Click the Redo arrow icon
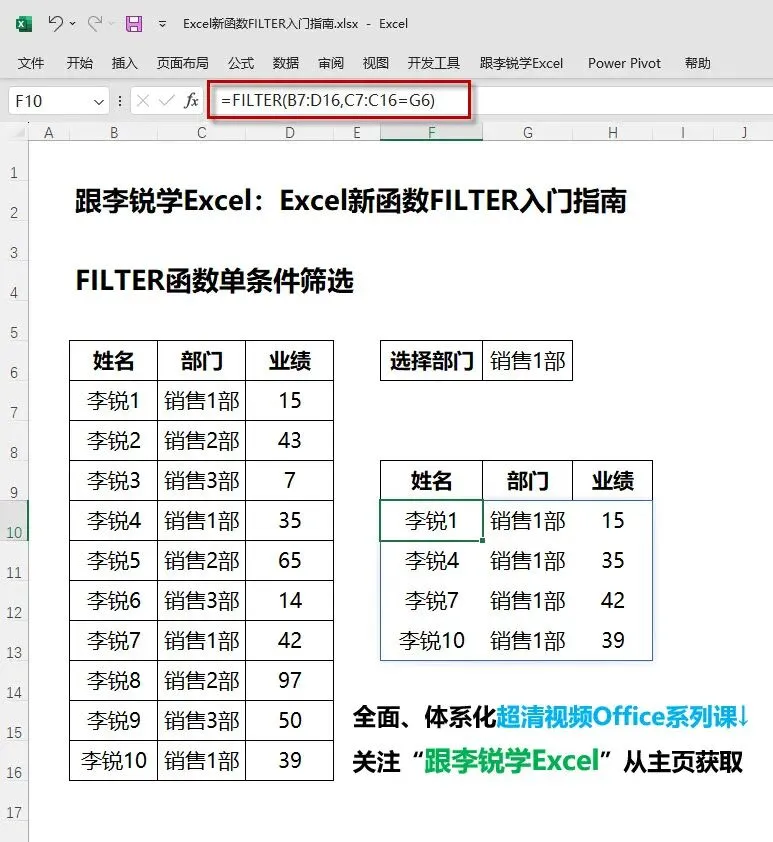 coord(95,23)
